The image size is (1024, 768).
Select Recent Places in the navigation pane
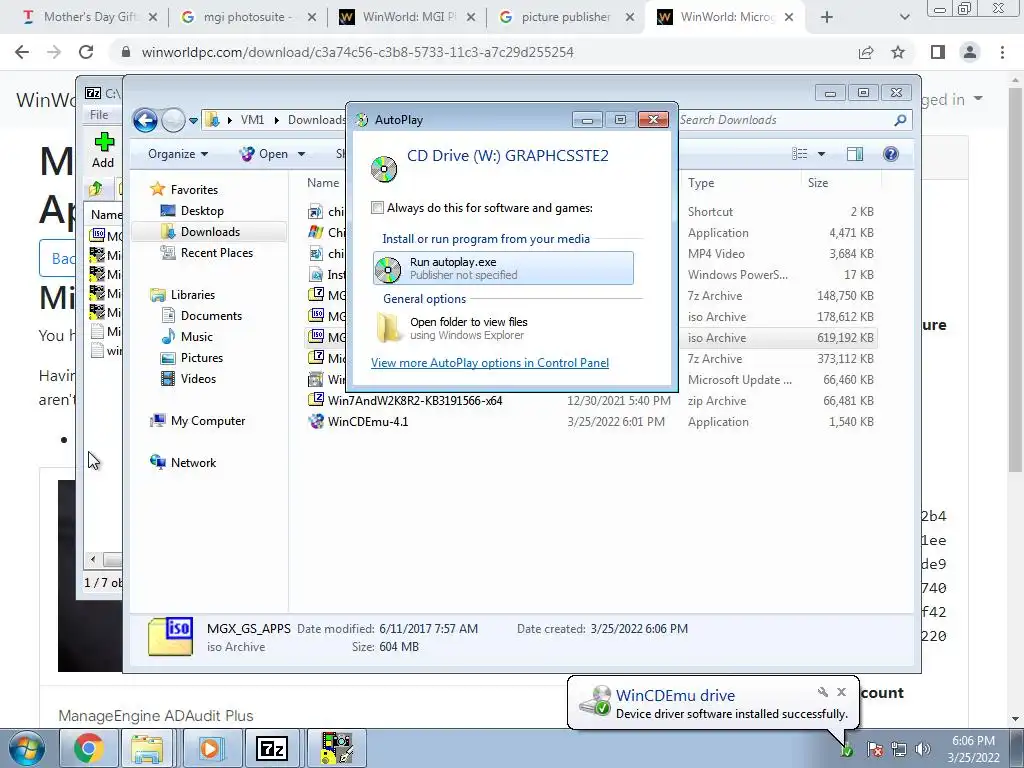[216, 253]
